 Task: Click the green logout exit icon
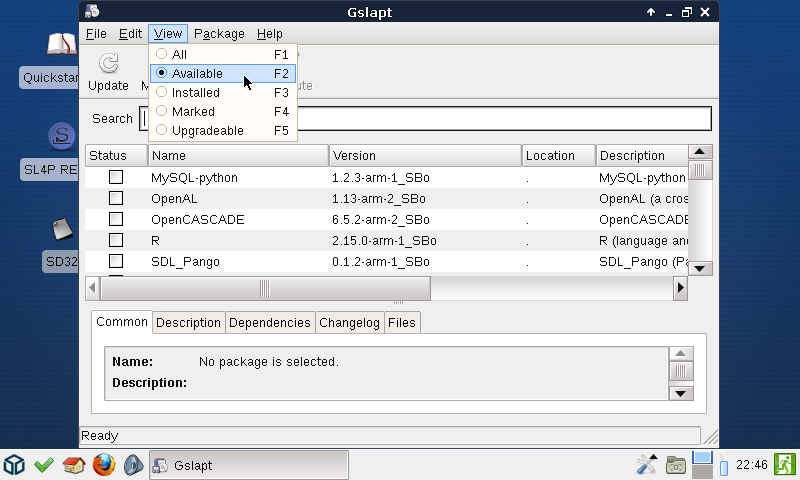point(785,465)
